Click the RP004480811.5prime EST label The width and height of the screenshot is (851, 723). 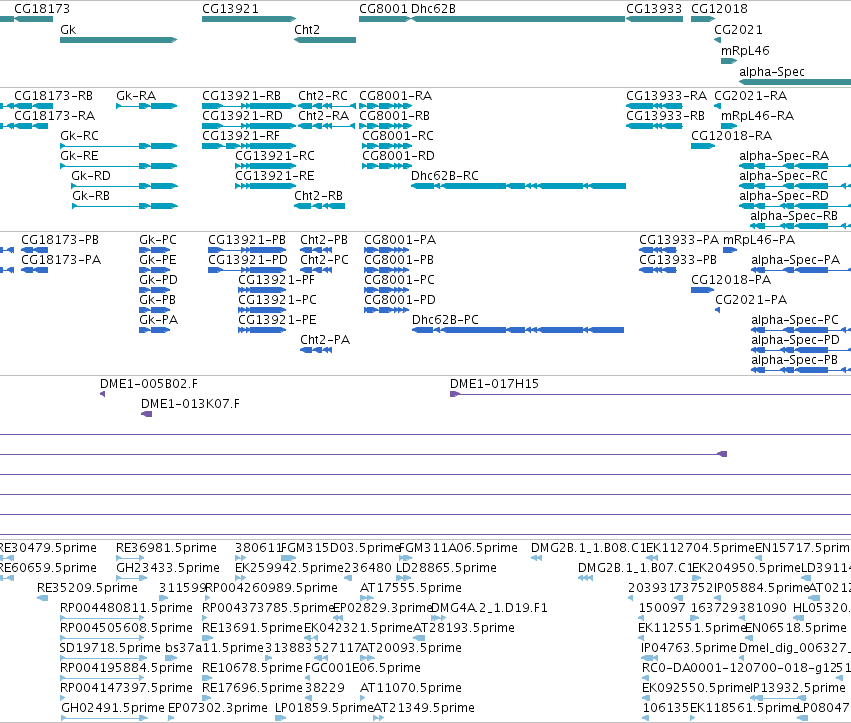(126, 608)
